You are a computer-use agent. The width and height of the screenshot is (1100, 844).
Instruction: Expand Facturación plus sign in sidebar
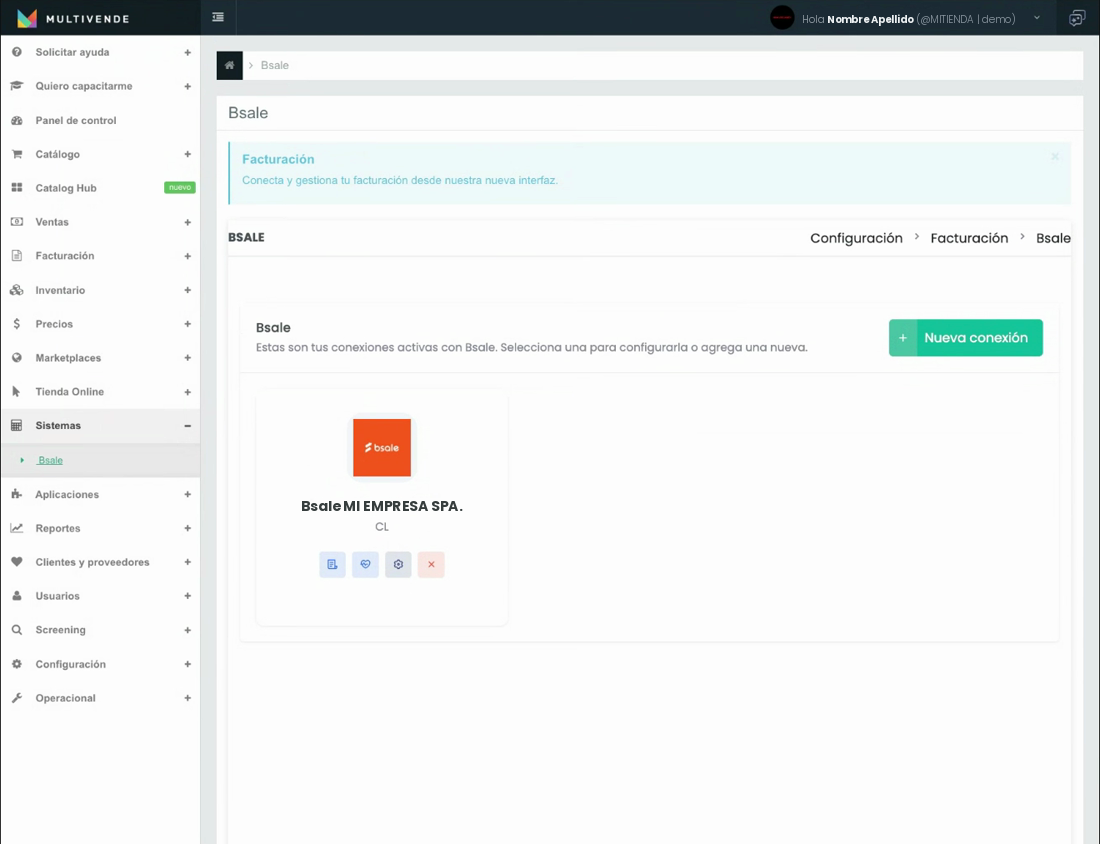(187, 256)
